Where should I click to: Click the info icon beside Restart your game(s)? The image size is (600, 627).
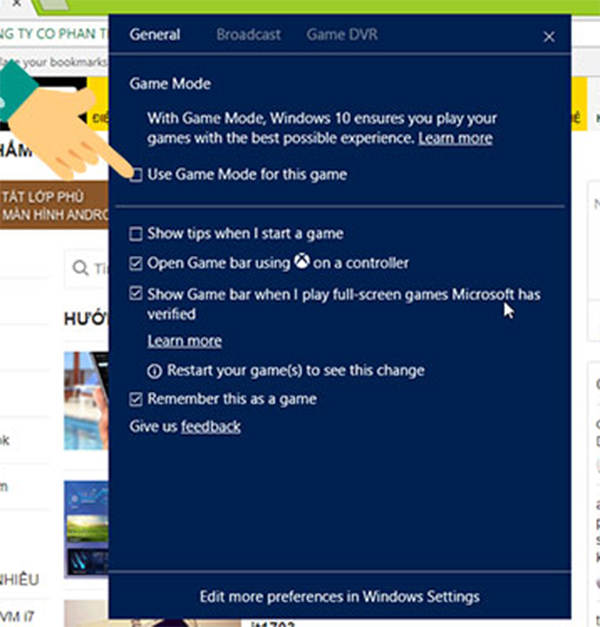tap(154, 371)
